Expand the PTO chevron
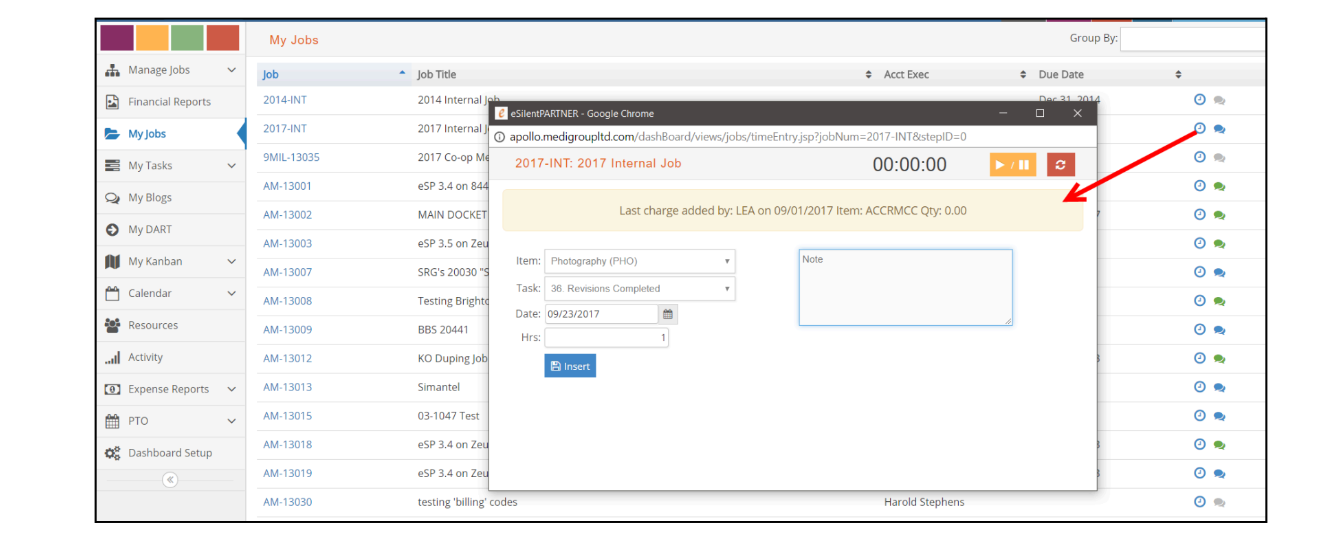This screenshot has height=533, width=1322. (x=232, y=421)
